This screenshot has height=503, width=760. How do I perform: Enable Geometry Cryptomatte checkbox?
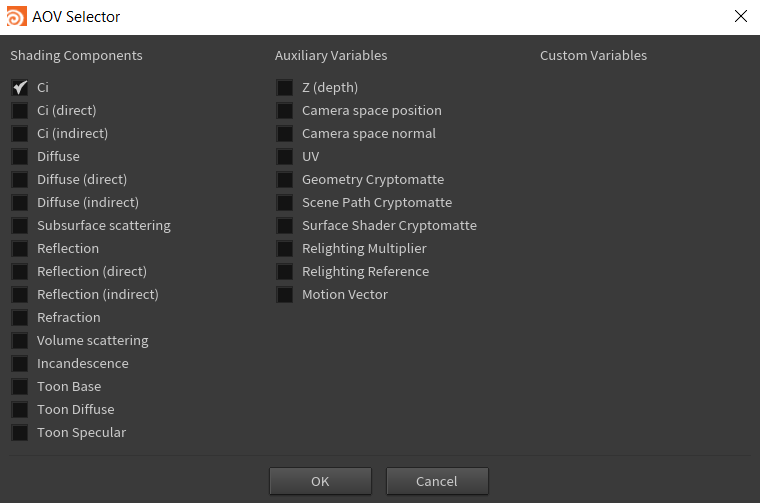tap(285, 180)
